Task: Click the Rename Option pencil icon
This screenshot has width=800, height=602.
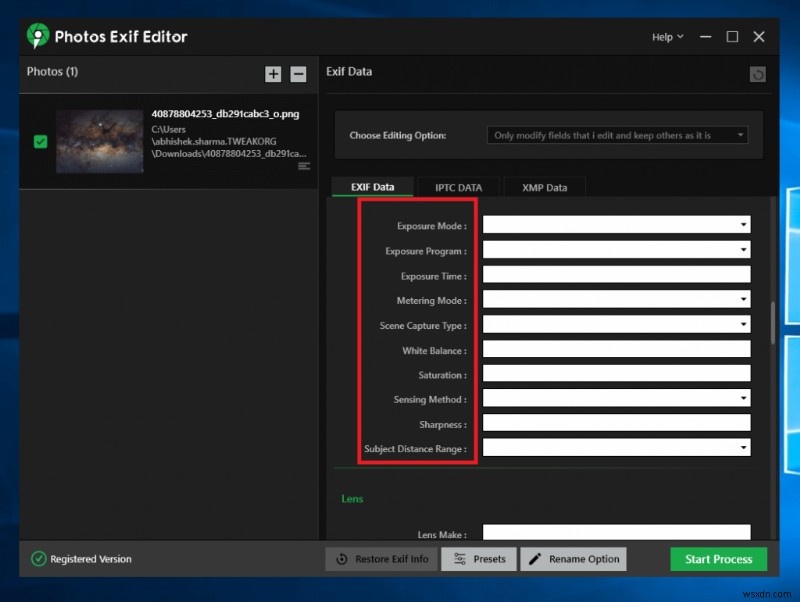Action: (x=535, y=559)
